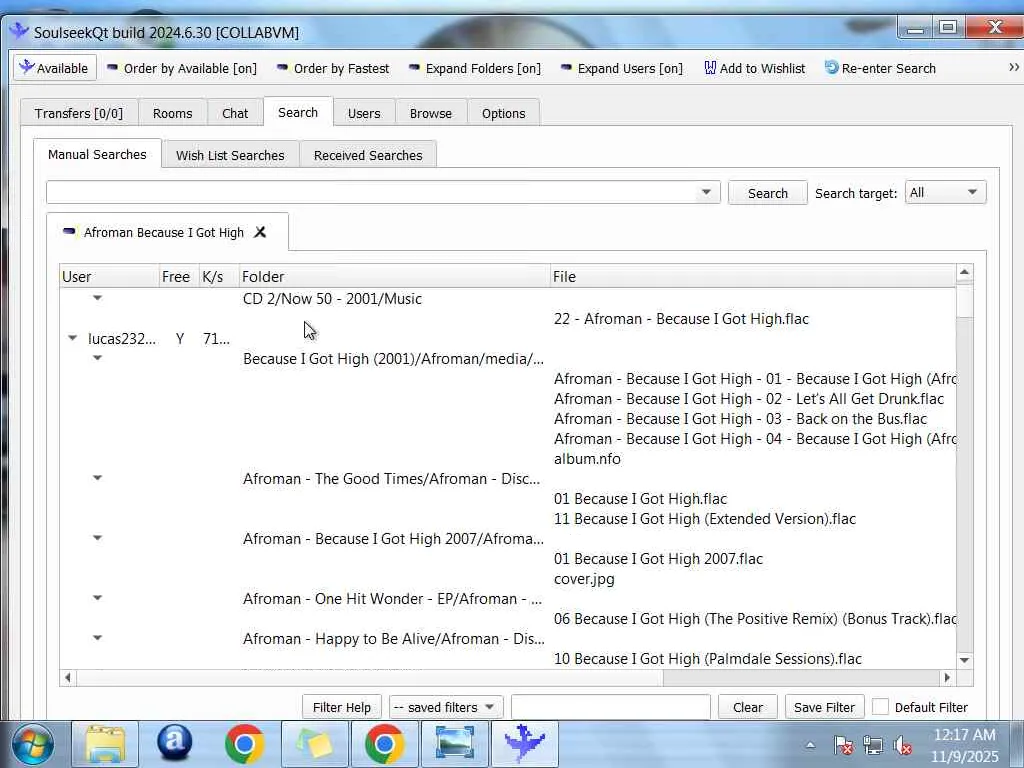Collapse Because I Got High (2001) folder
The image size is (1024, 768).
click(x=97, y=358)
